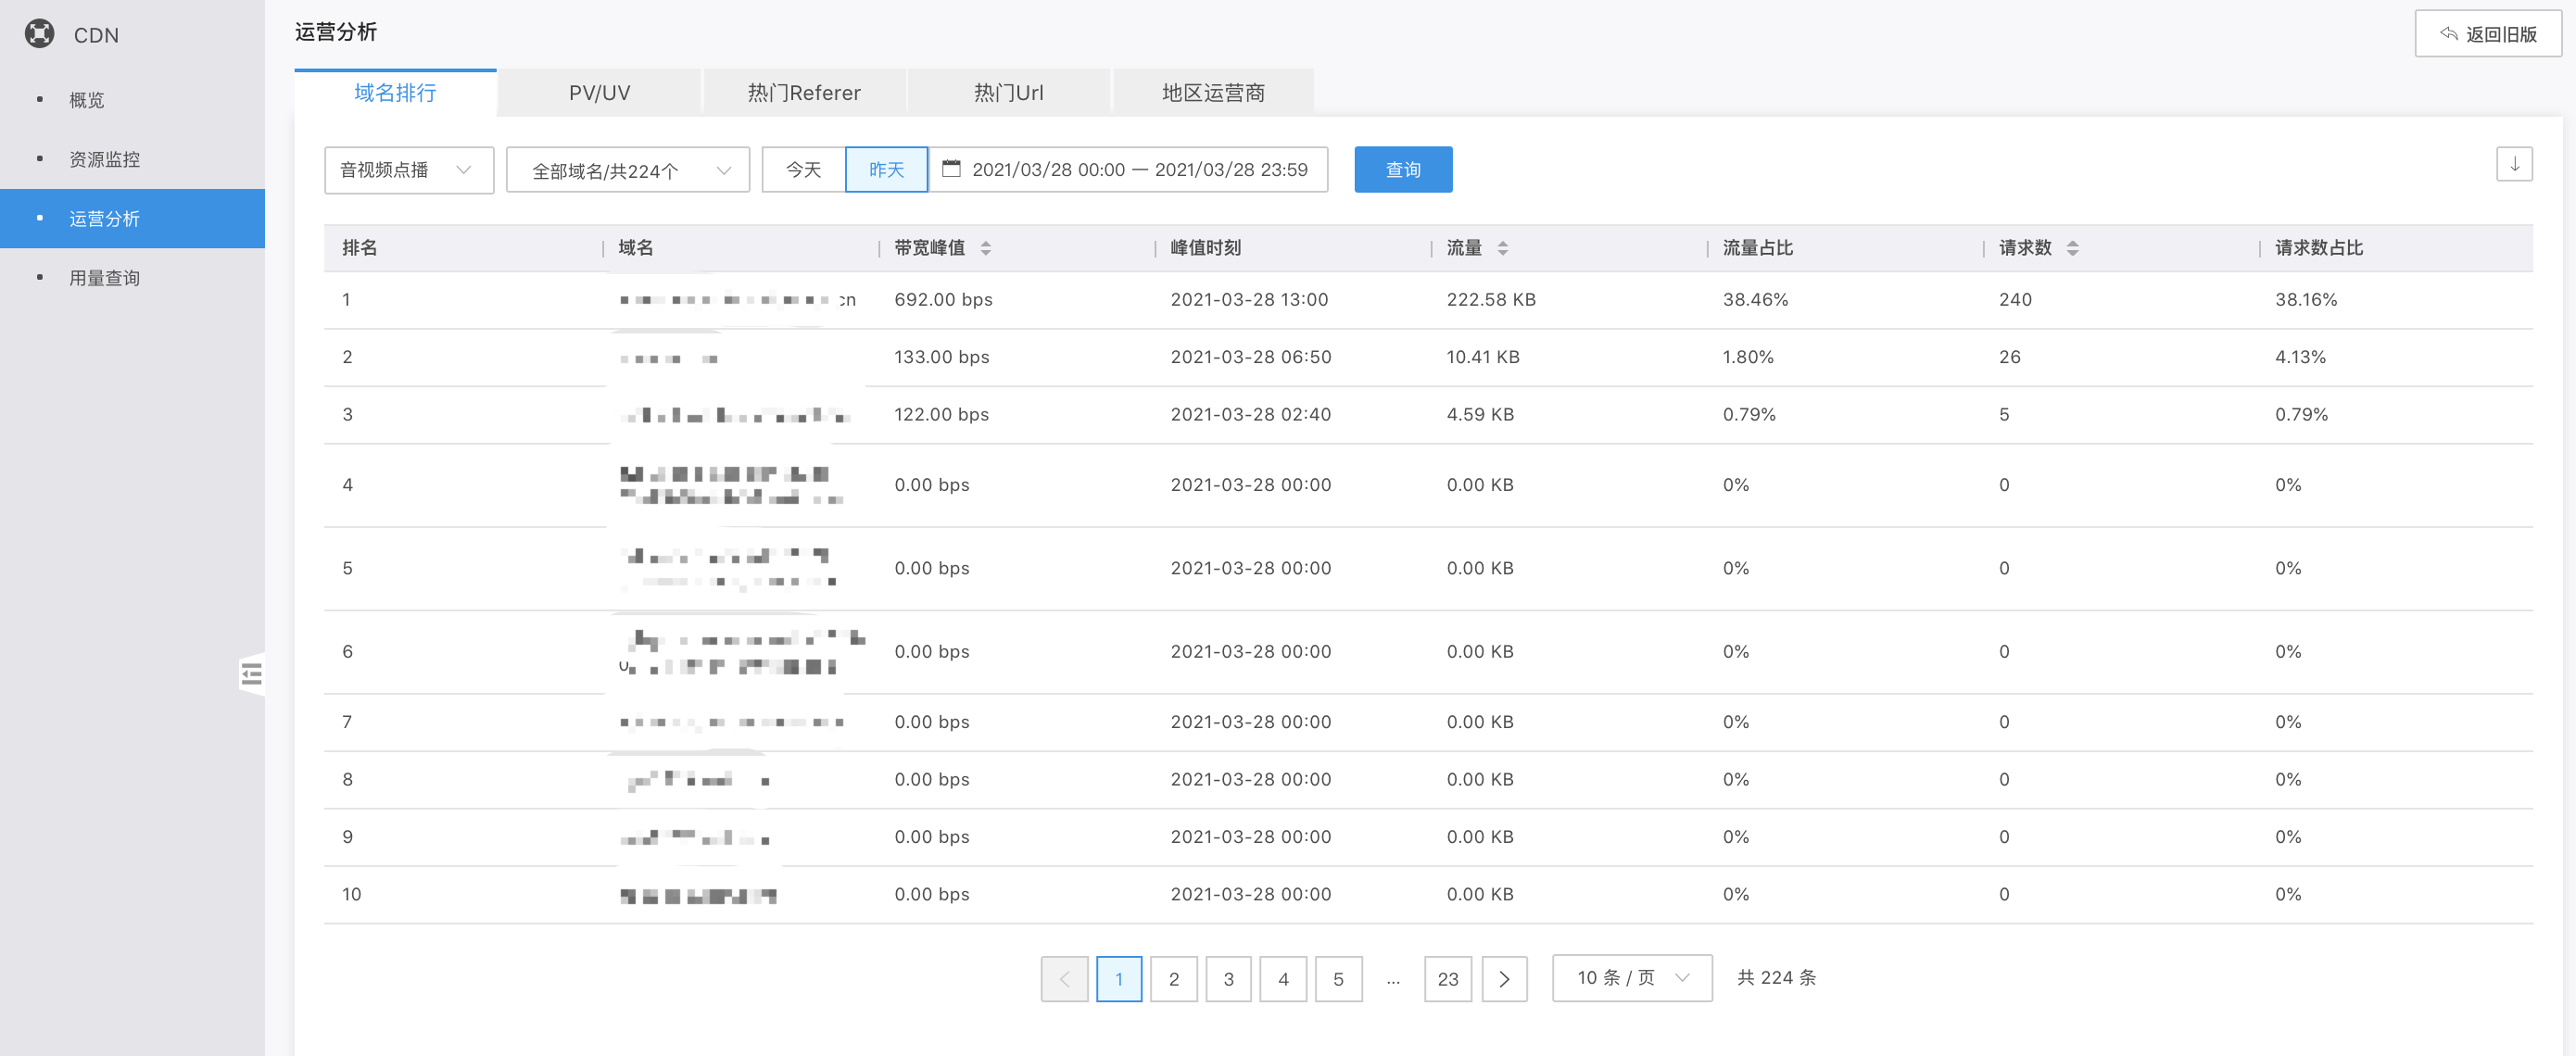Click the CDN logo icon

[39, 34]
